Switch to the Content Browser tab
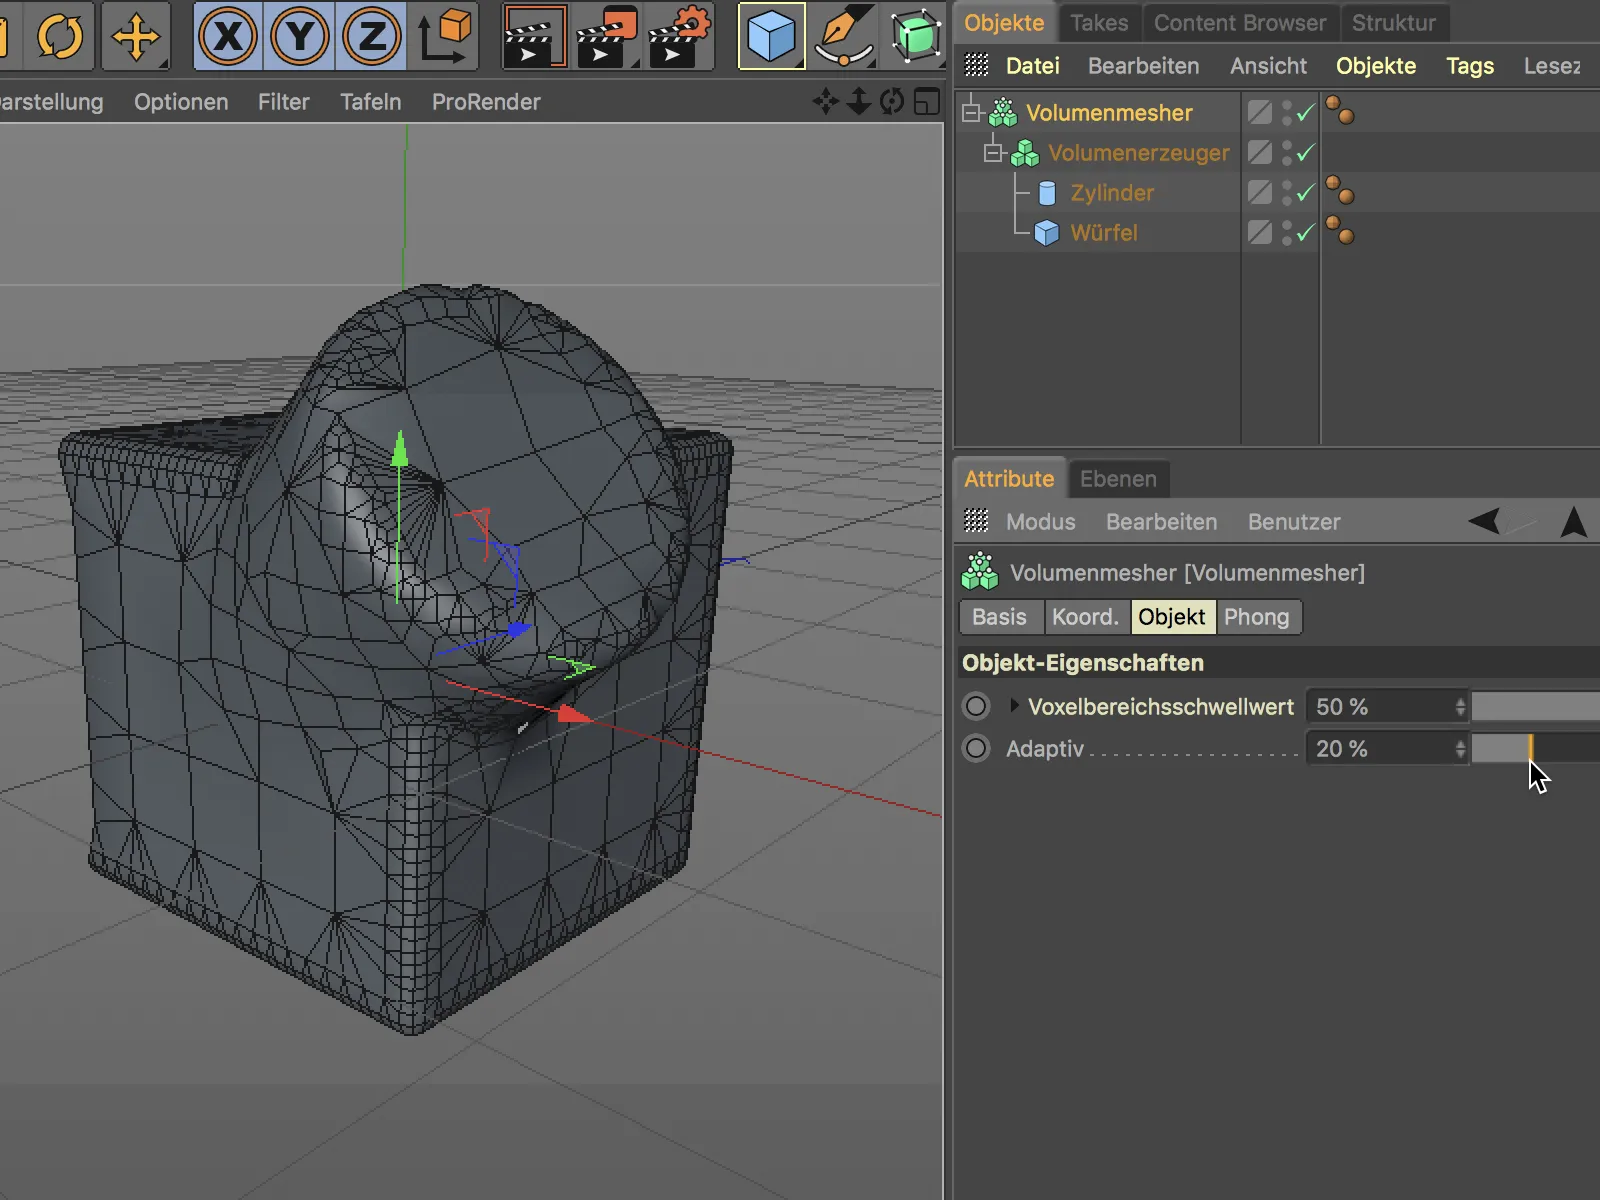Viewport: 1600px width, 1200px height. tap(1239, 22)
